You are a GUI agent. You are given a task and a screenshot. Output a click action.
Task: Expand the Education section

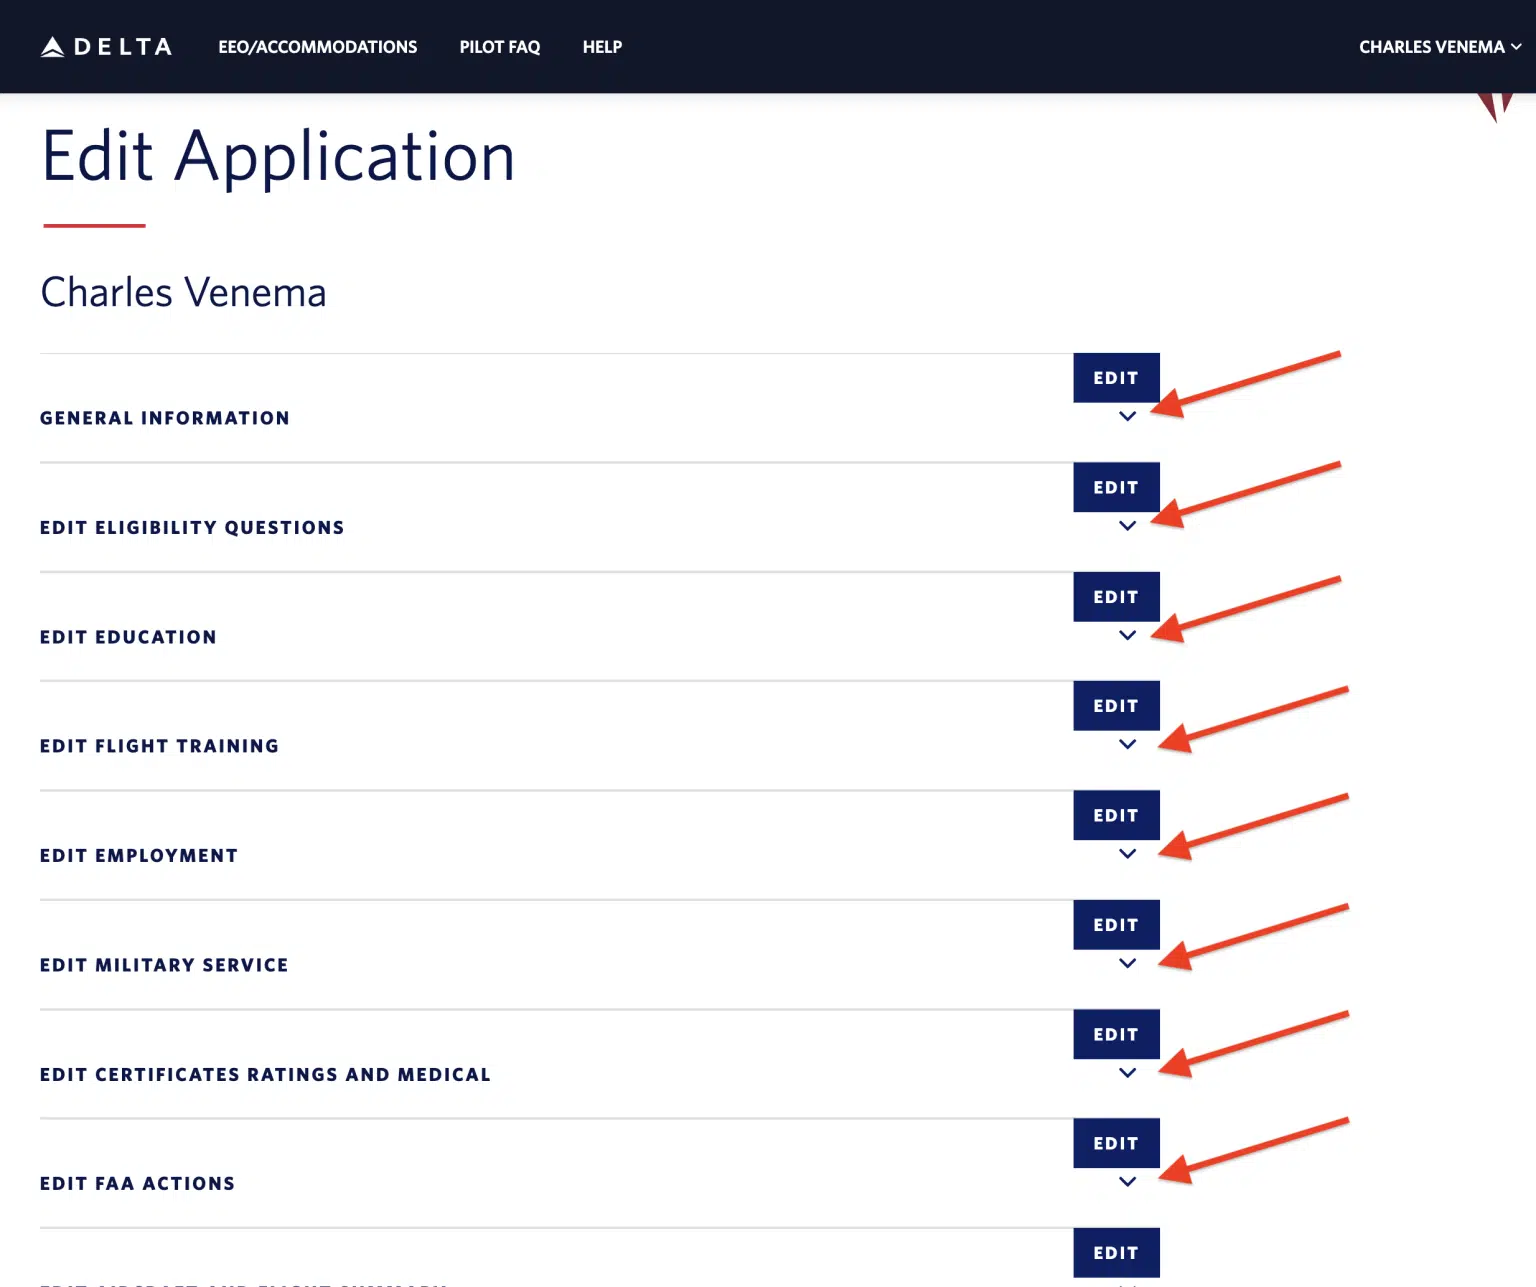pyautogui.click(x=1128, y=636)
